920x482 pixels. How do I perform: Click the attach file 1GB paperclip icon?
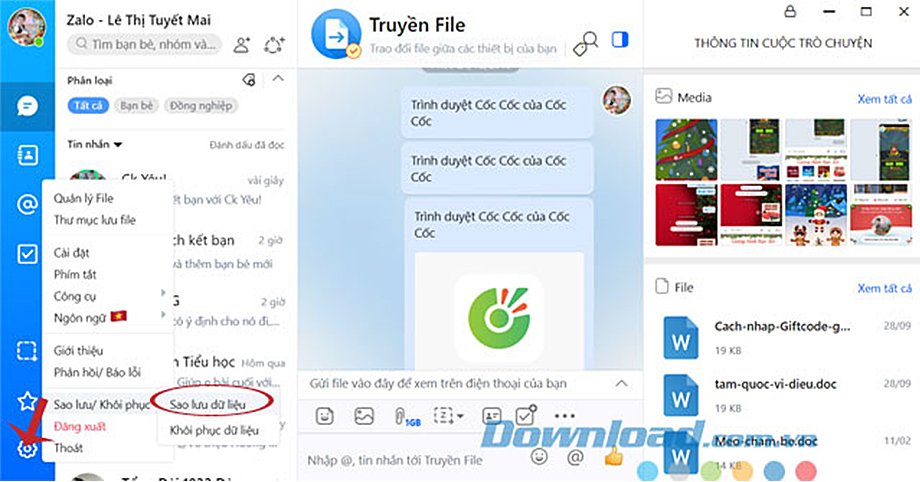pos(406,417)
